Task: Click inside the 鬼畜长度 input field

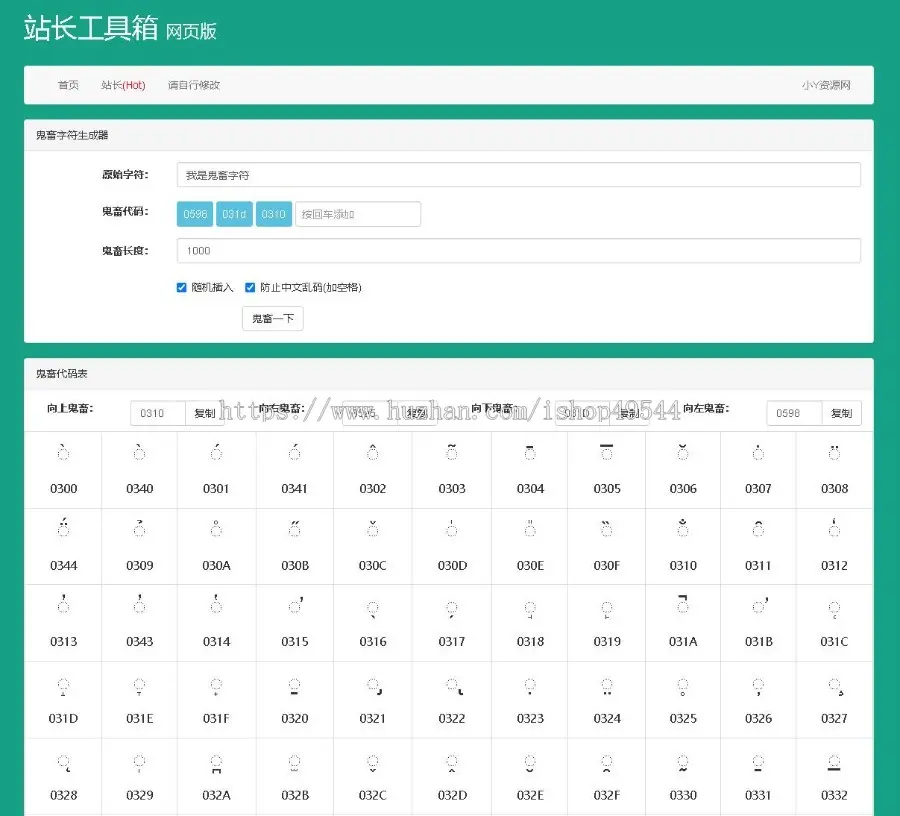Action: 517,251
